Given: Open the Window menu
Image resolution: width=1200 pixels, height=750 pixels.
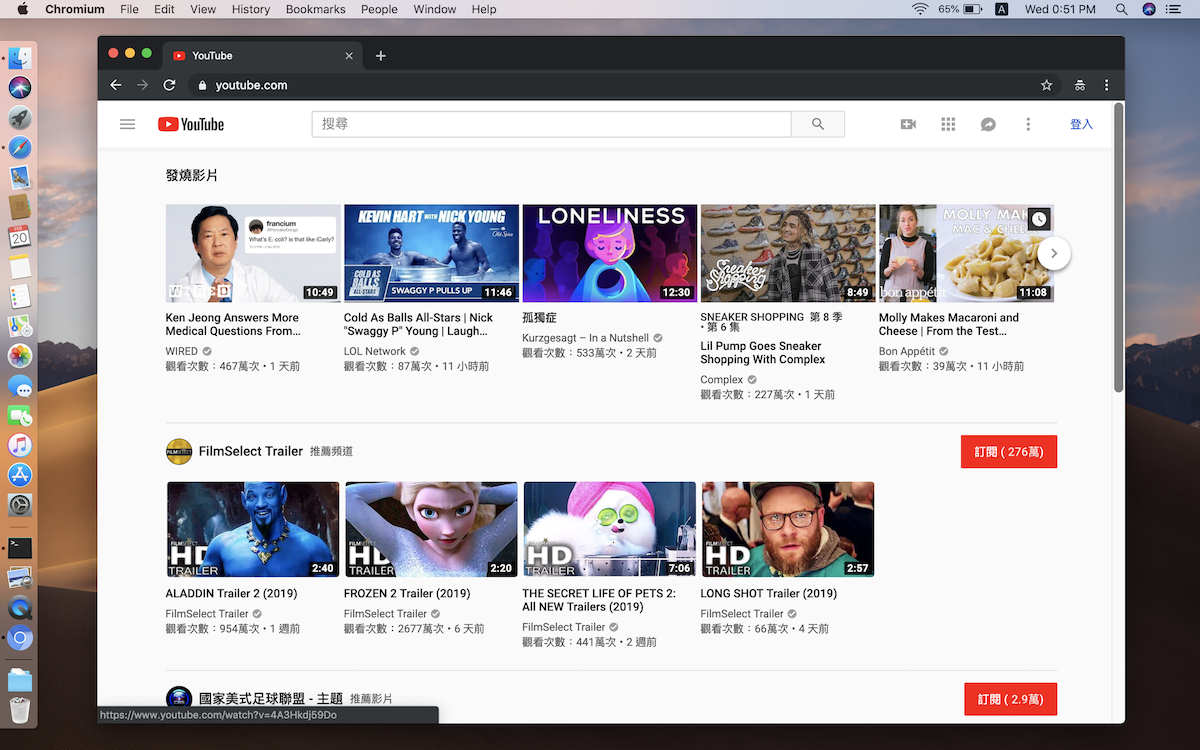Looking at the screenshot, I should click(x=435, y=9).
